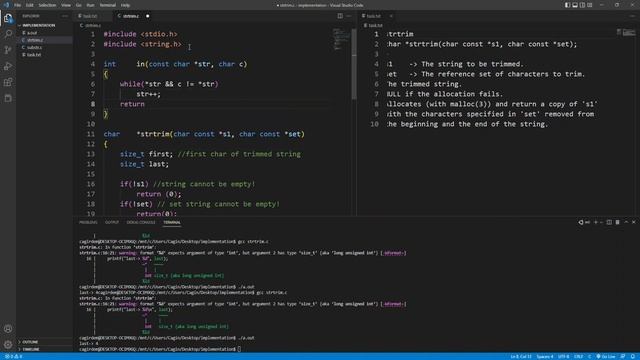Change end of line sequence CRLF

[578, 356]
